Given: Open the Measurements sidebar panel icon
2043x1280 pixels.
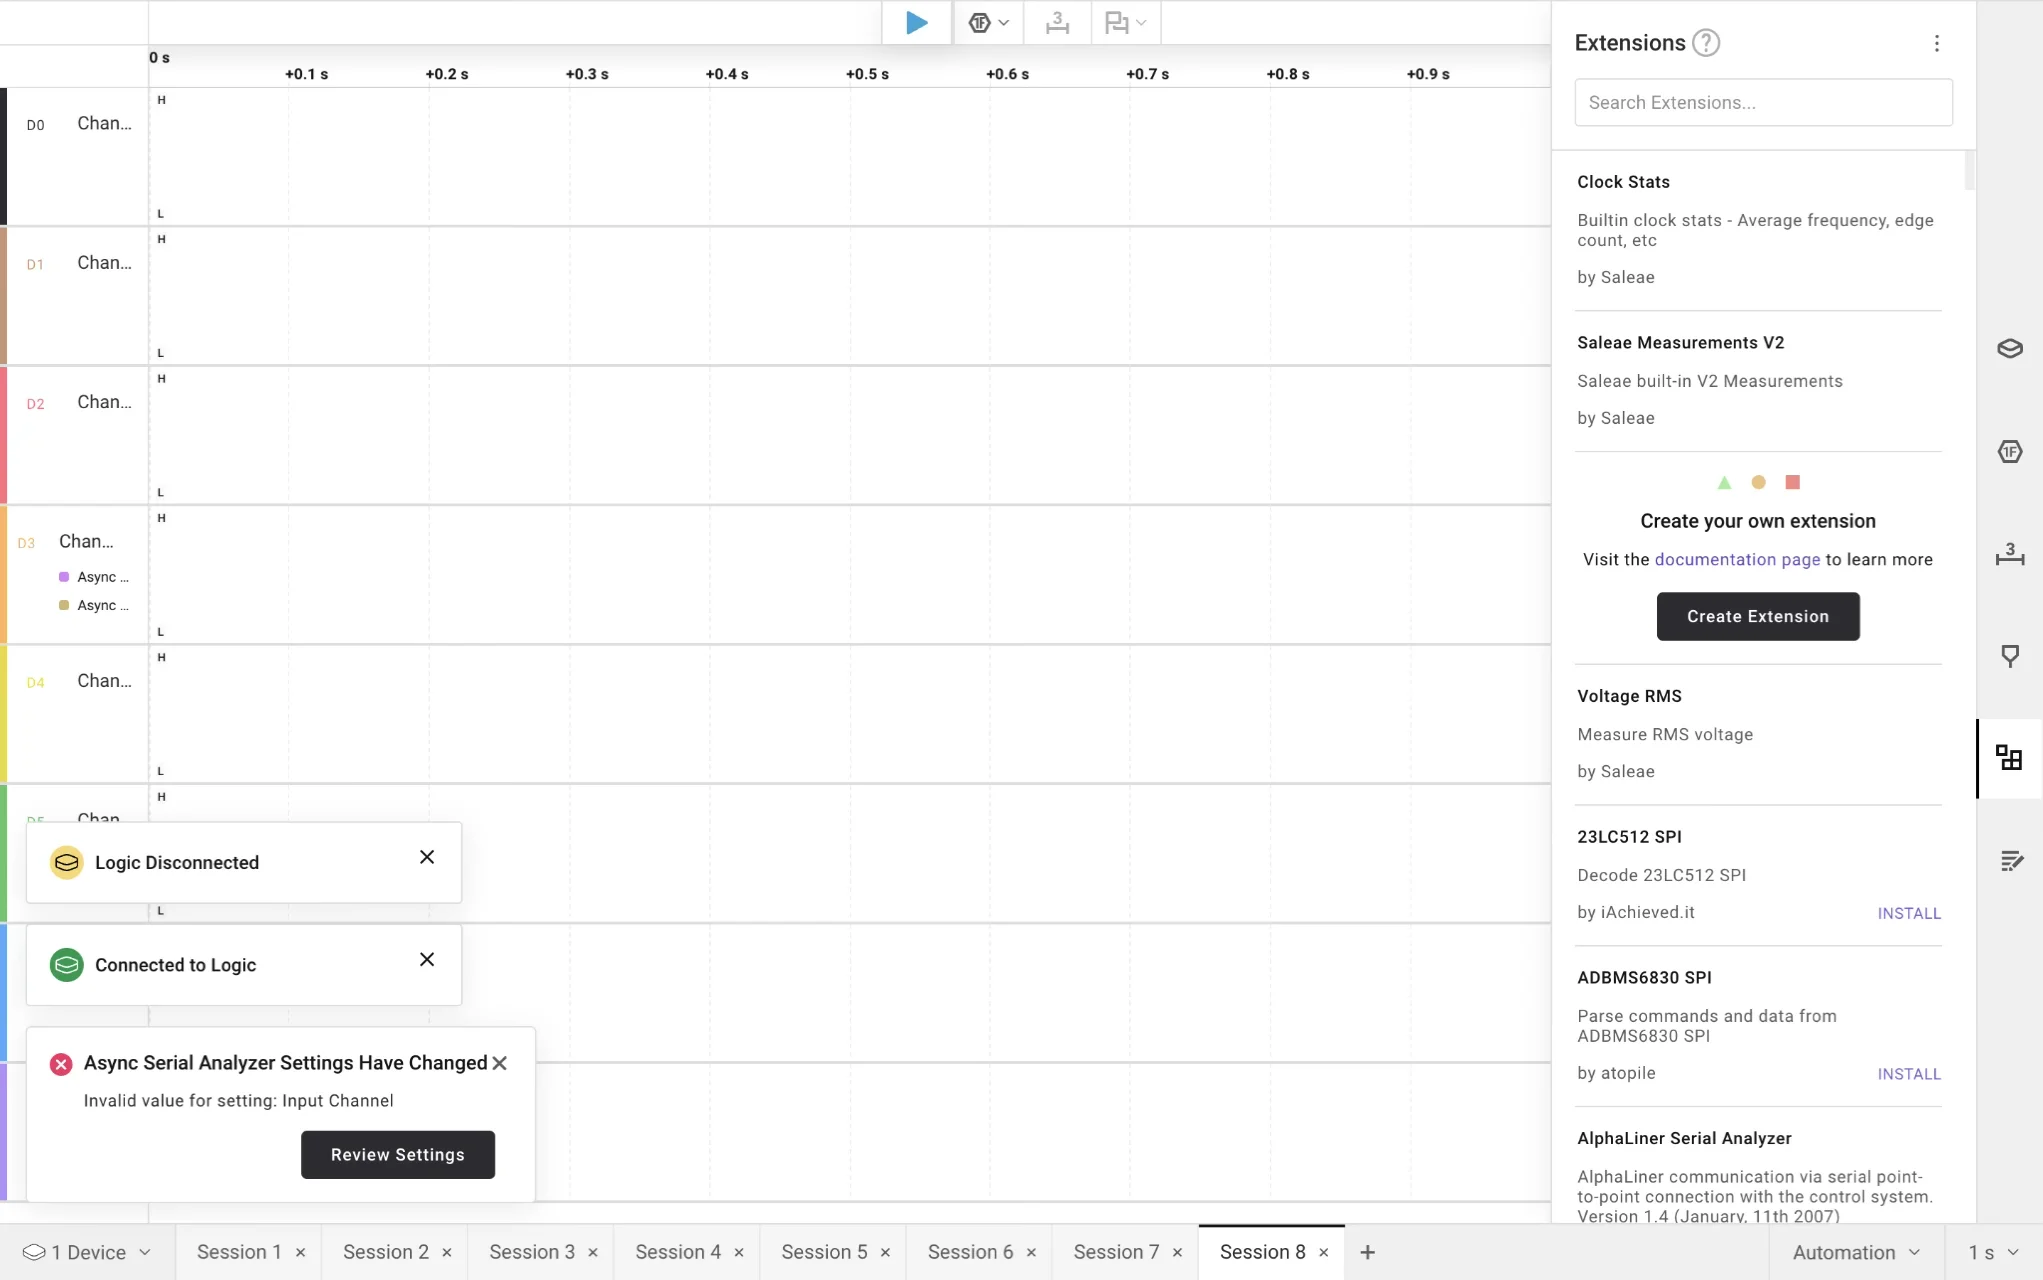Looking at the screenshot, I should coord(2009,554).
